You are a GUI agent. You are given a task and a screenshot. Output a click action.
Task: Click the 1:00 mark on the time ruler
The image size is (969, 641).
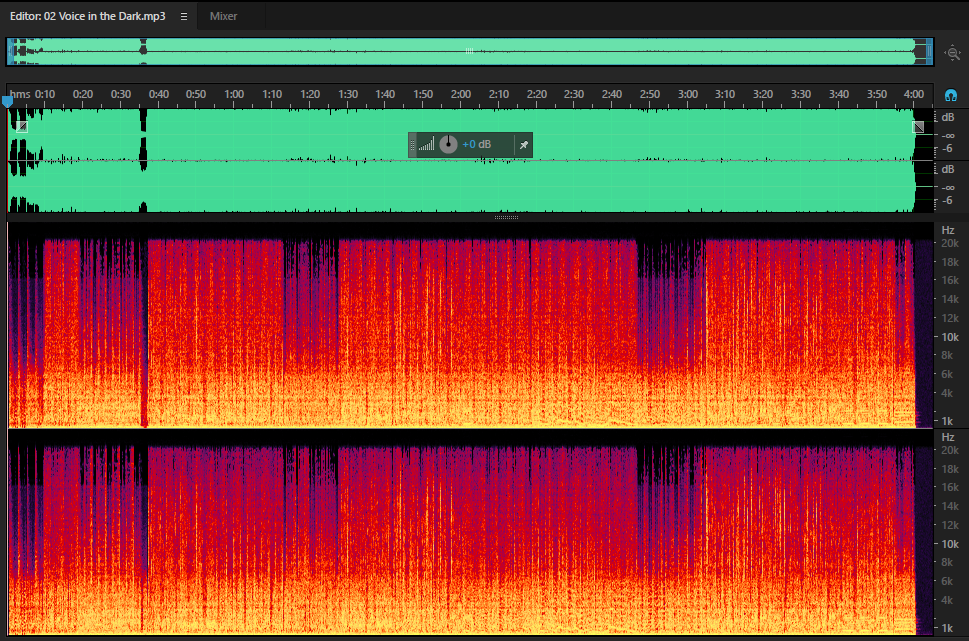(x=234, y=95)
